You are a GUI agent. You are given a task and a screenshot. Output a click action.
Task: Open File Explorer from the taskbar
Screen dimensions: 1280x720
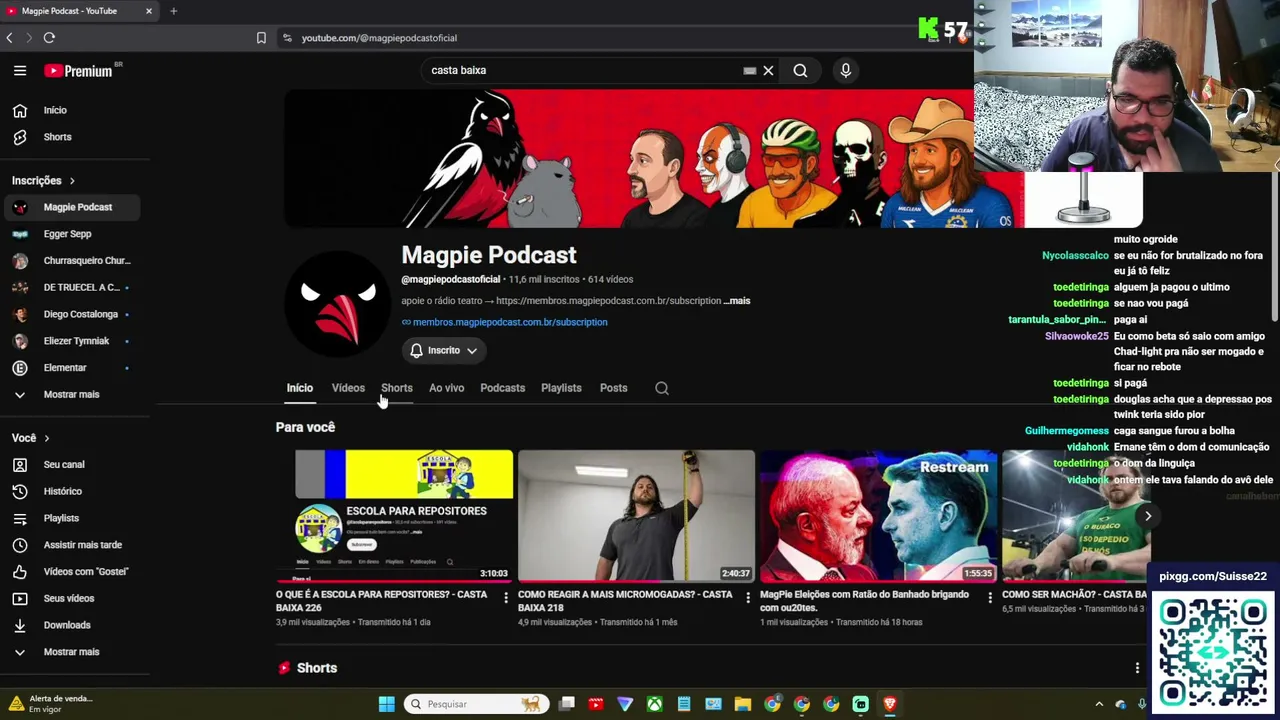pos(743,704)
